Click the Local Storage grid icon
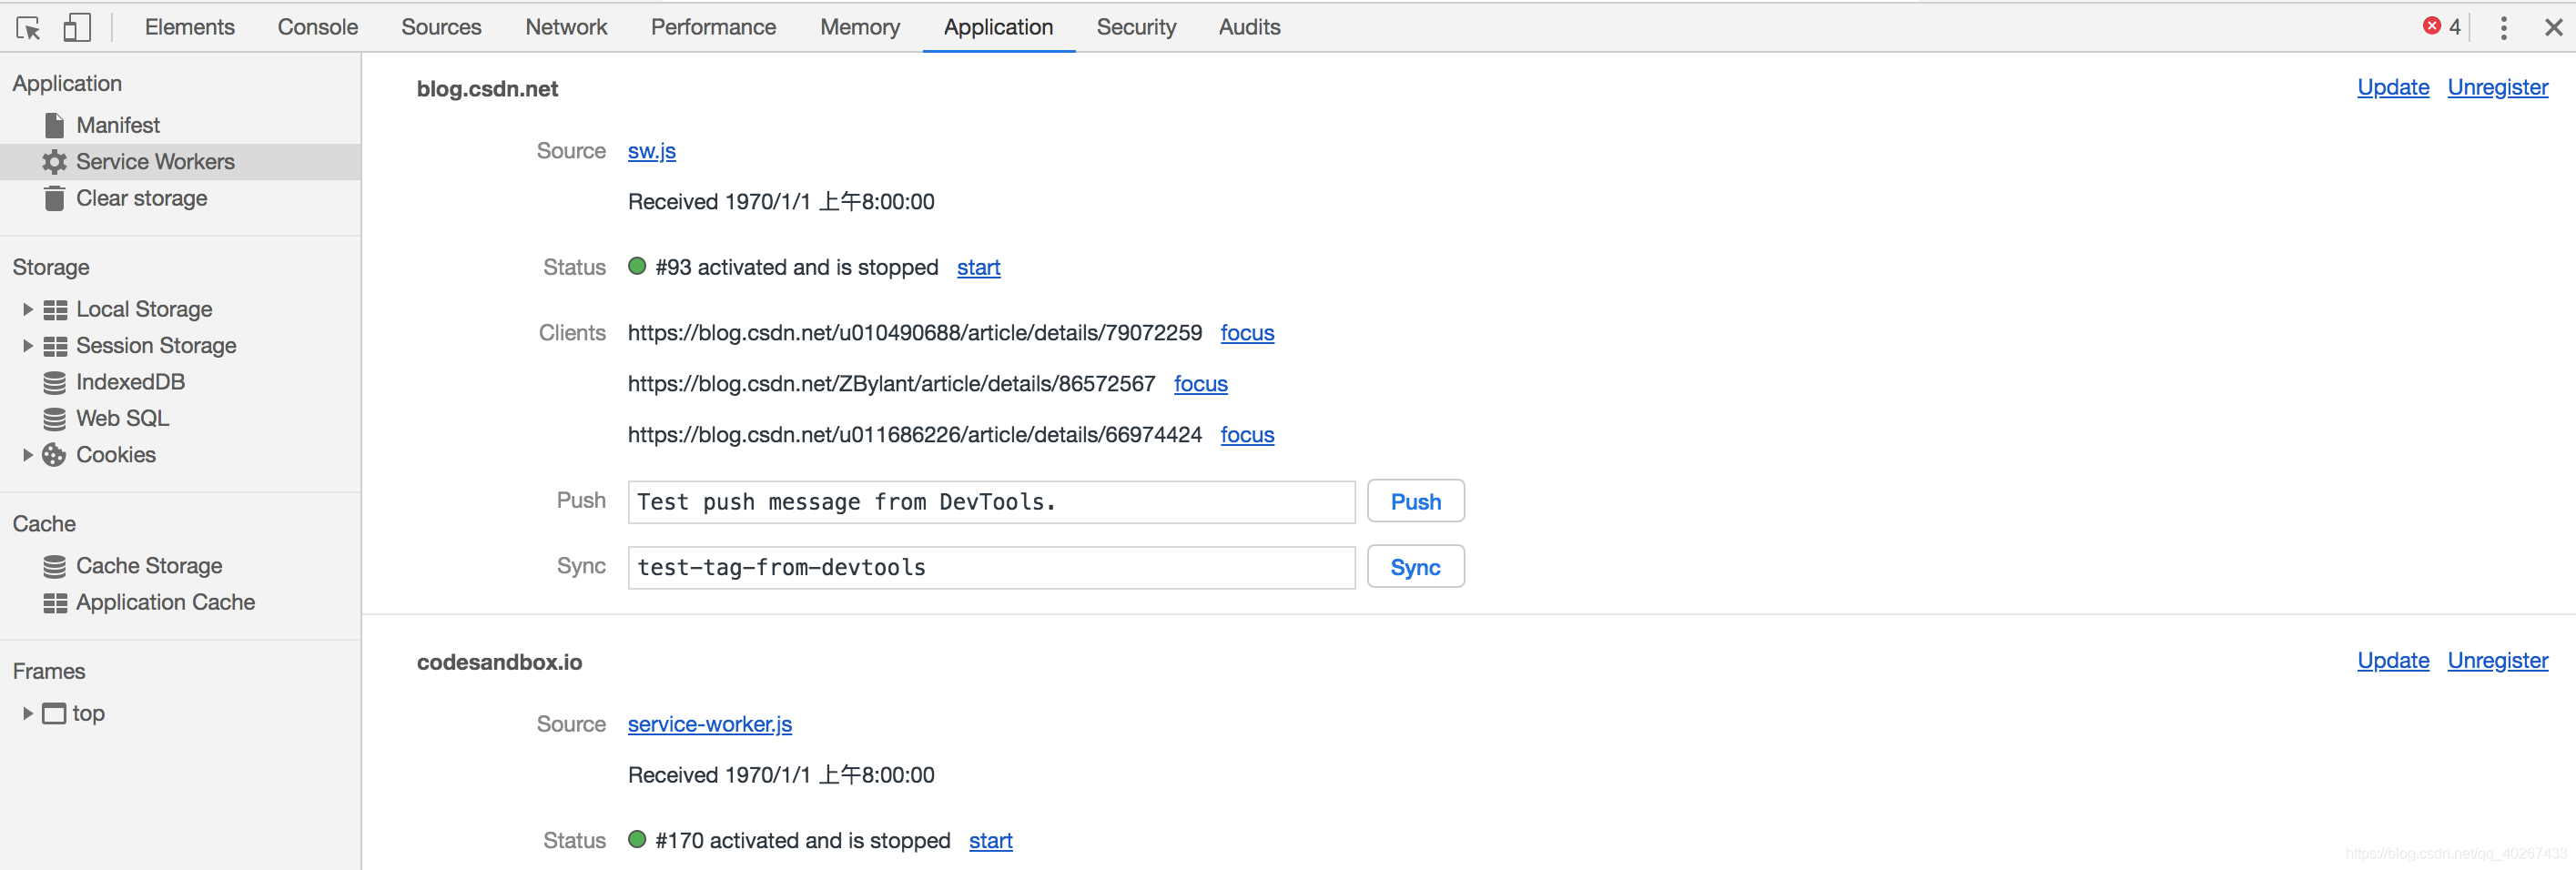The width and height of the screenshot is (2576, 870). [x=55, y=310]
